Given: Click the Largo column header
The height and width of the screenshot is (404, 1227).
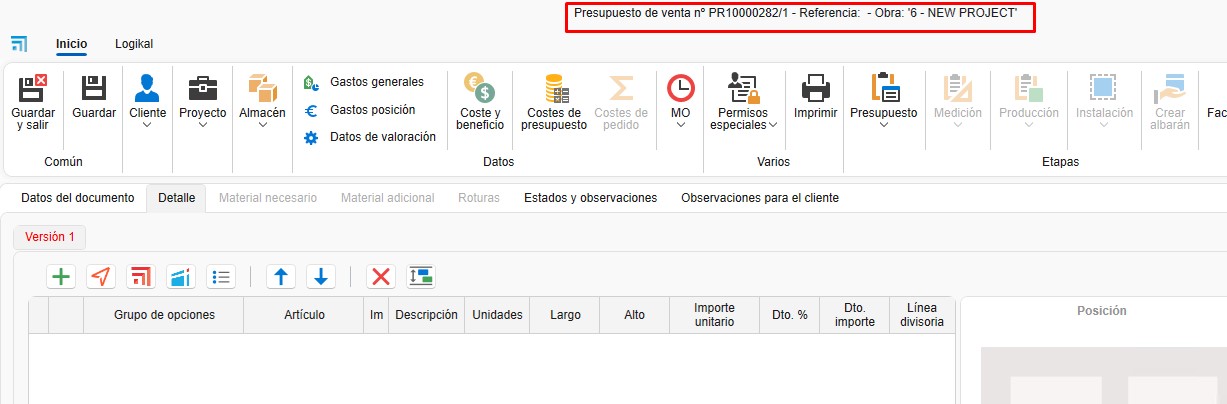Looking at the screenshot, I should [565, 315].
